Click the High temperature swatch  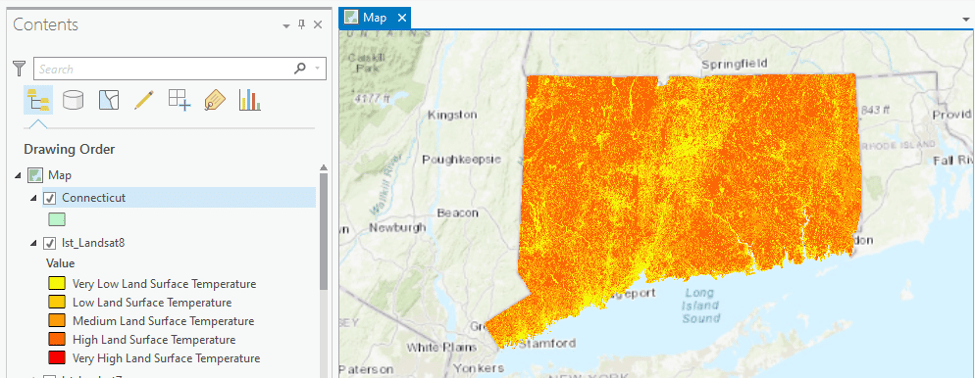tap(57, 340)
